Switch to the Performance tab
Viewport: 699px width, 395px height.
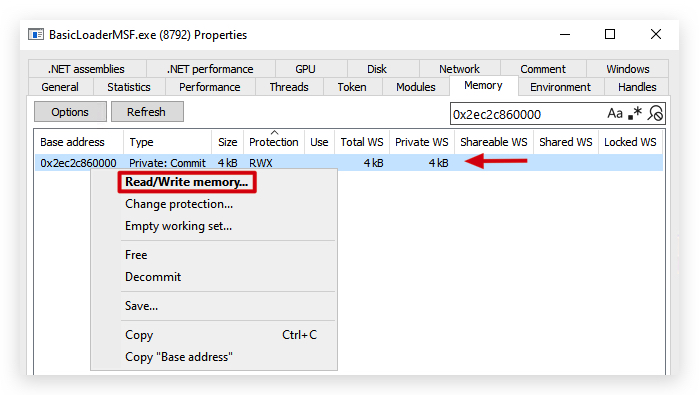click(x=210, y=87)
